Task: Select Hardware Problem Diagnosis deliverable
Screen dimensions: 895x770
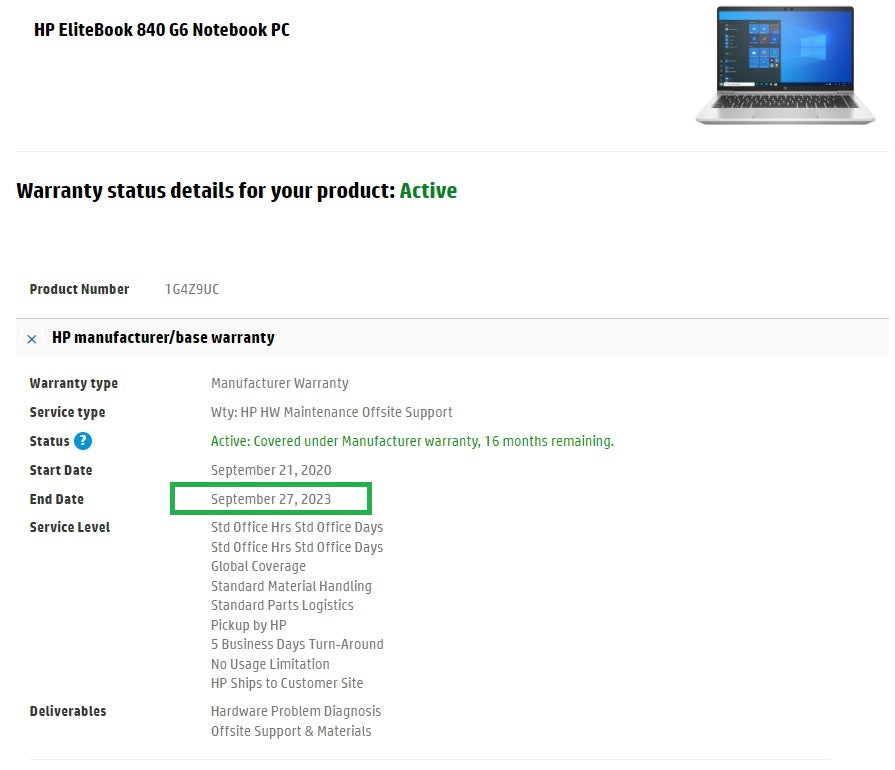Action: click(296, 711)
